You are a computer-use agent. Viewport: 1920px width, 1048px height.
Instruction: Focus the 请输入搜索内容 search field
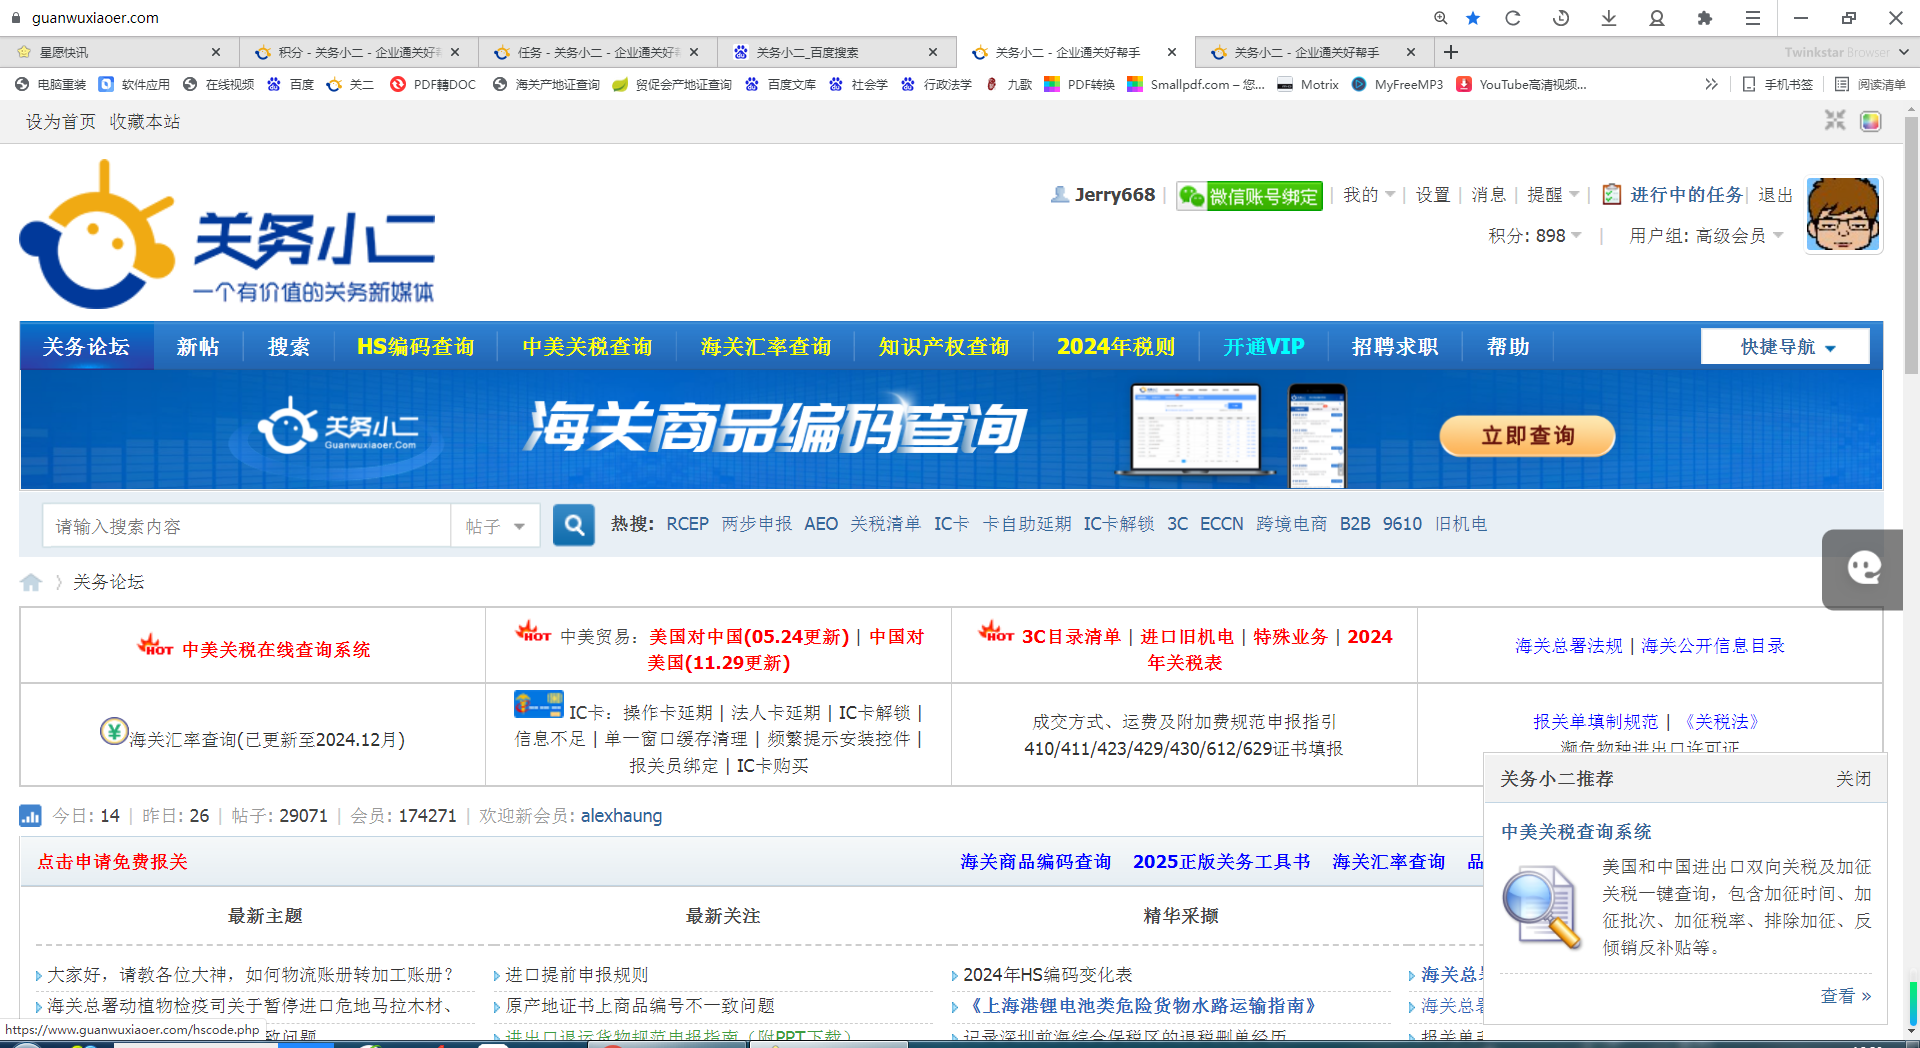tap(247, 526)
